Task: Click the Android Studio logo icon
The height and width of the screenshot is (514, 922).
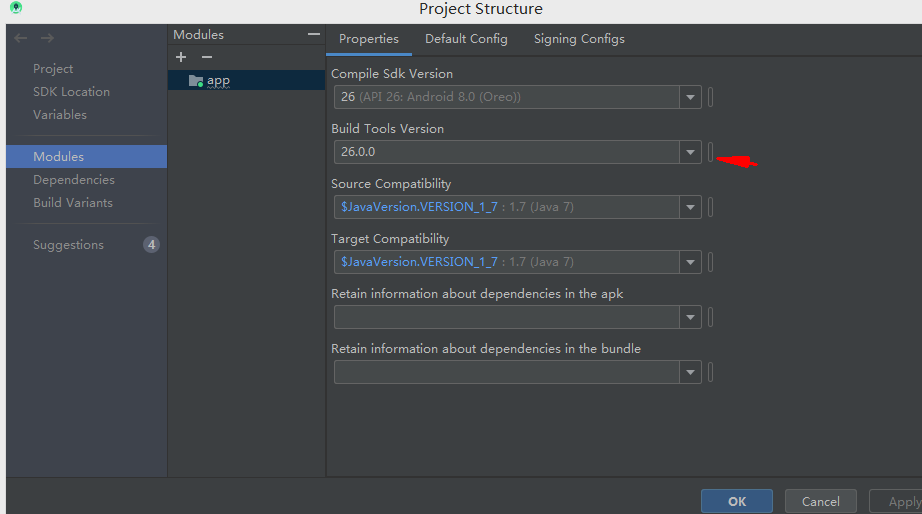Action: pos(16,8)
